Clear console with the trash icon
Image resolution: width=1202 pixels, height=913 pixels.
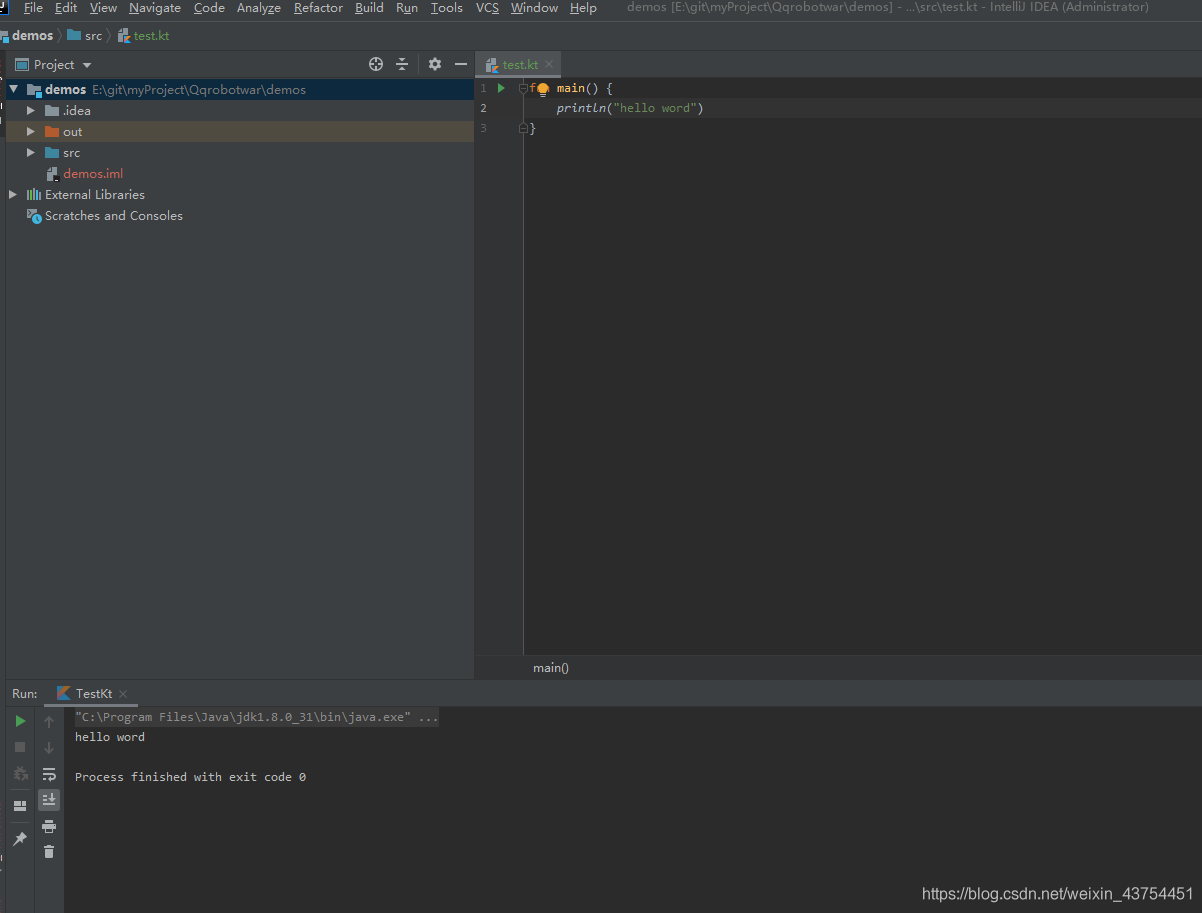click(49, 852)
